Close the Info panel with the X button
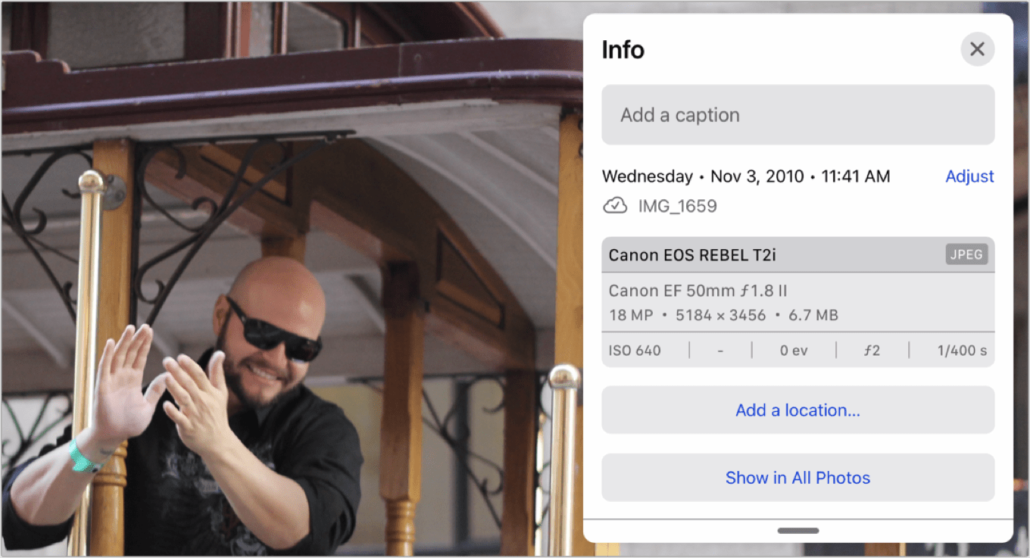 (x=977, y=49)
